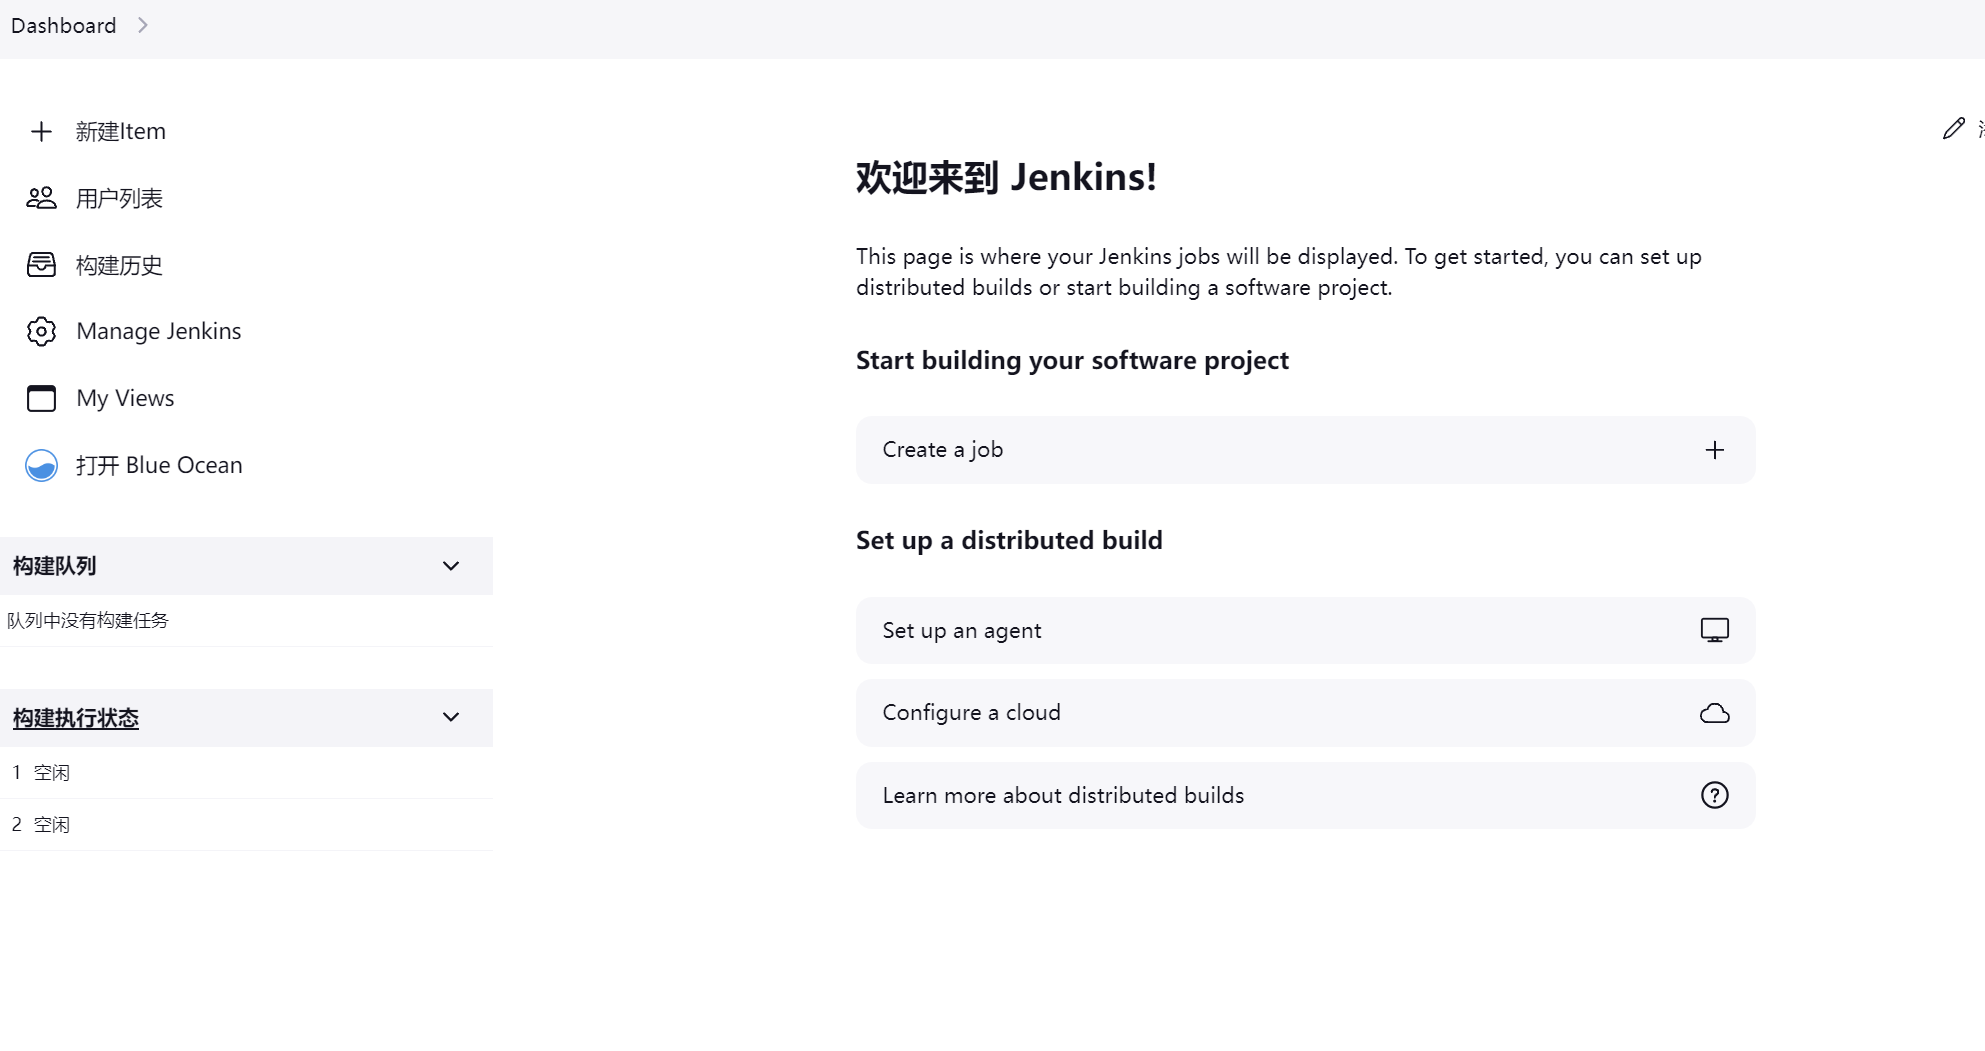
Task: Click Configure a cloud
Action: pos(1305,713)
